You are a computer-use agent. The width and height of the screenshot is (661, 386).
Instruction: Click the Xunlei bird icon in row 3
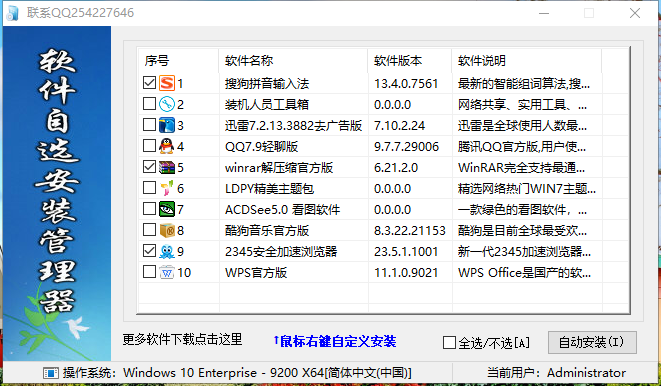coord(167,125)
